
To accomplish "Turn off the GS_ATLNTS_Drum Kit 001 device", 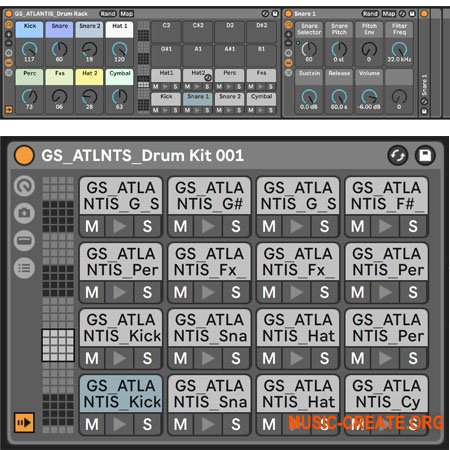I will click(x=24, y=156).
